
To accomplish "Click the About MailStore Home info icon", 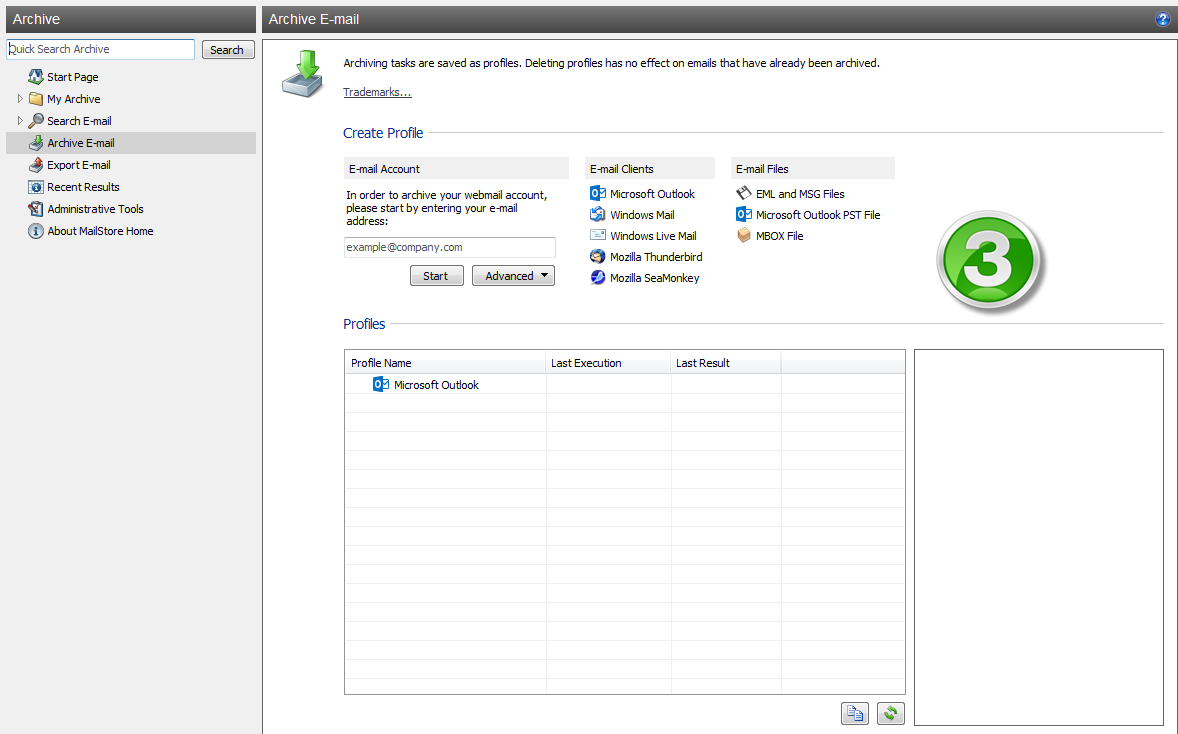I will coord(35,231).
